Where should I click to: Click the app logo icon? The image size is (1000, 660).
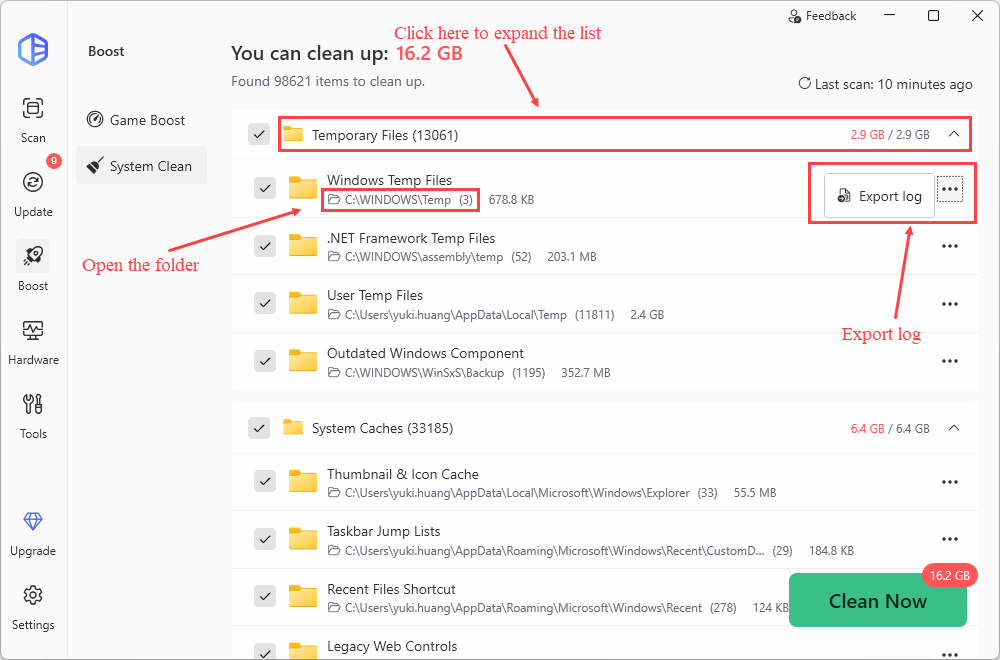33,49
